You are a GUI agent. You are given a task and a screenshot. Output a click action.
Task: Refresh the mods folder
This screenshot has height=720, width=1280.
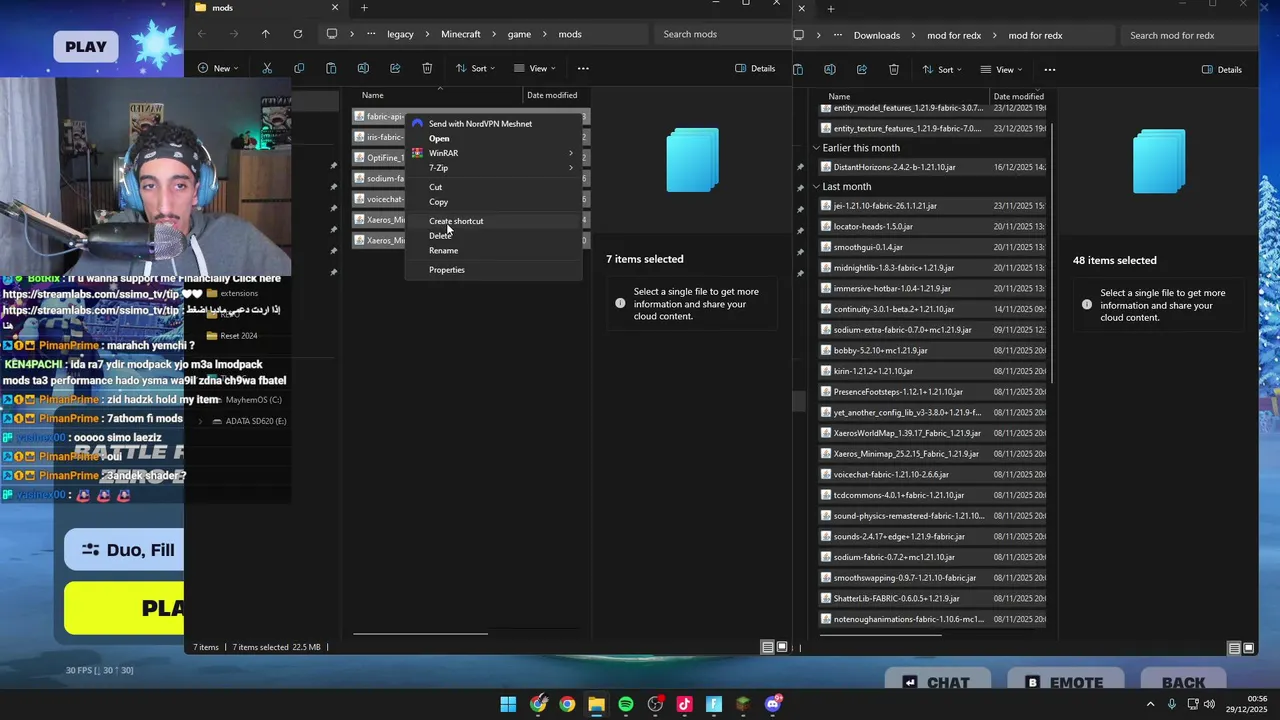297,34
